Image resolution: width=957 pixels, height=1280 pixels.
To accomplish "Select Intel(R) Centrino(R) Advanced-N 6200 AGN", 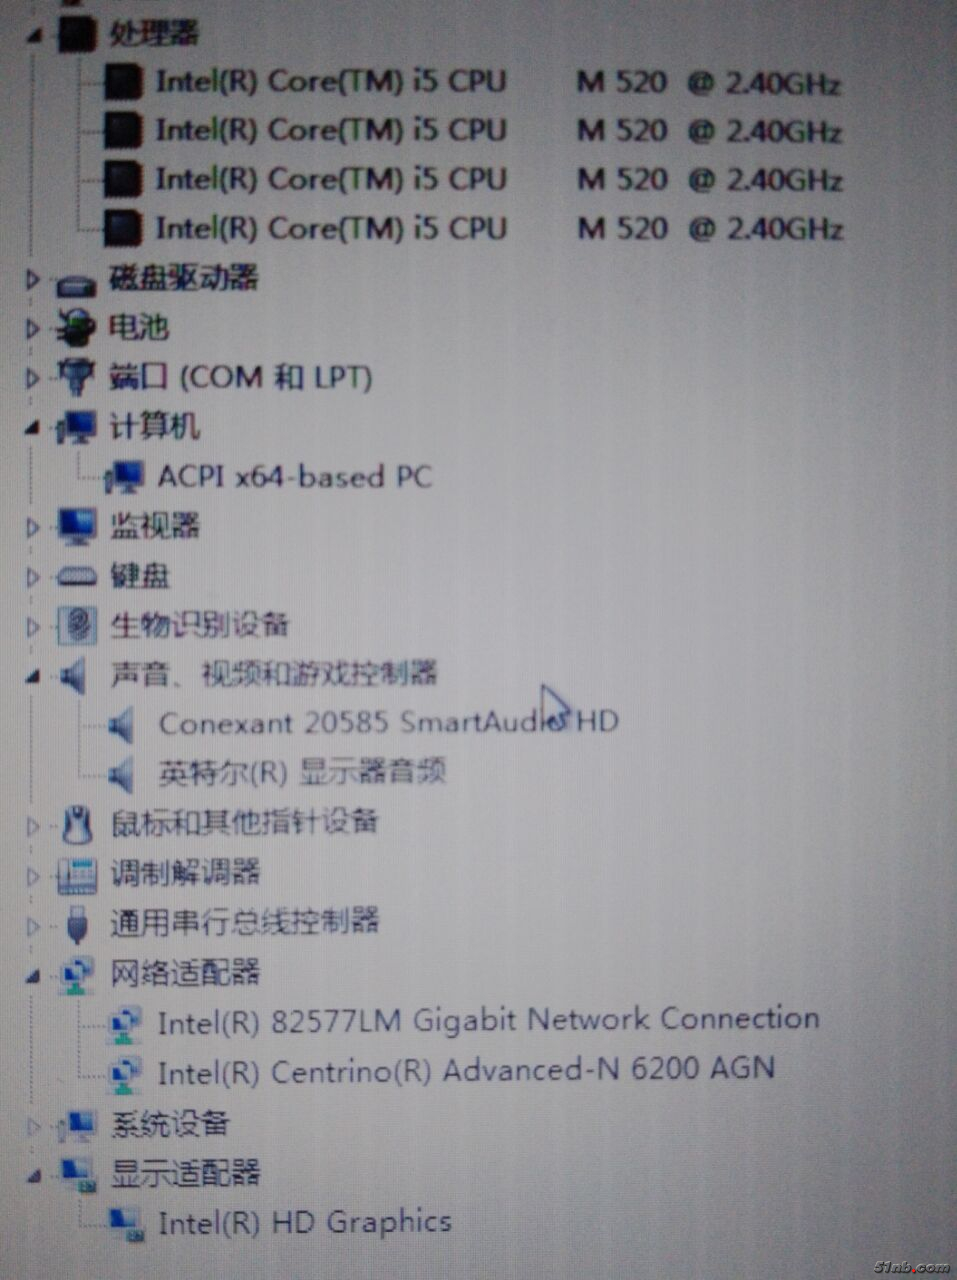I will 466,1070.
